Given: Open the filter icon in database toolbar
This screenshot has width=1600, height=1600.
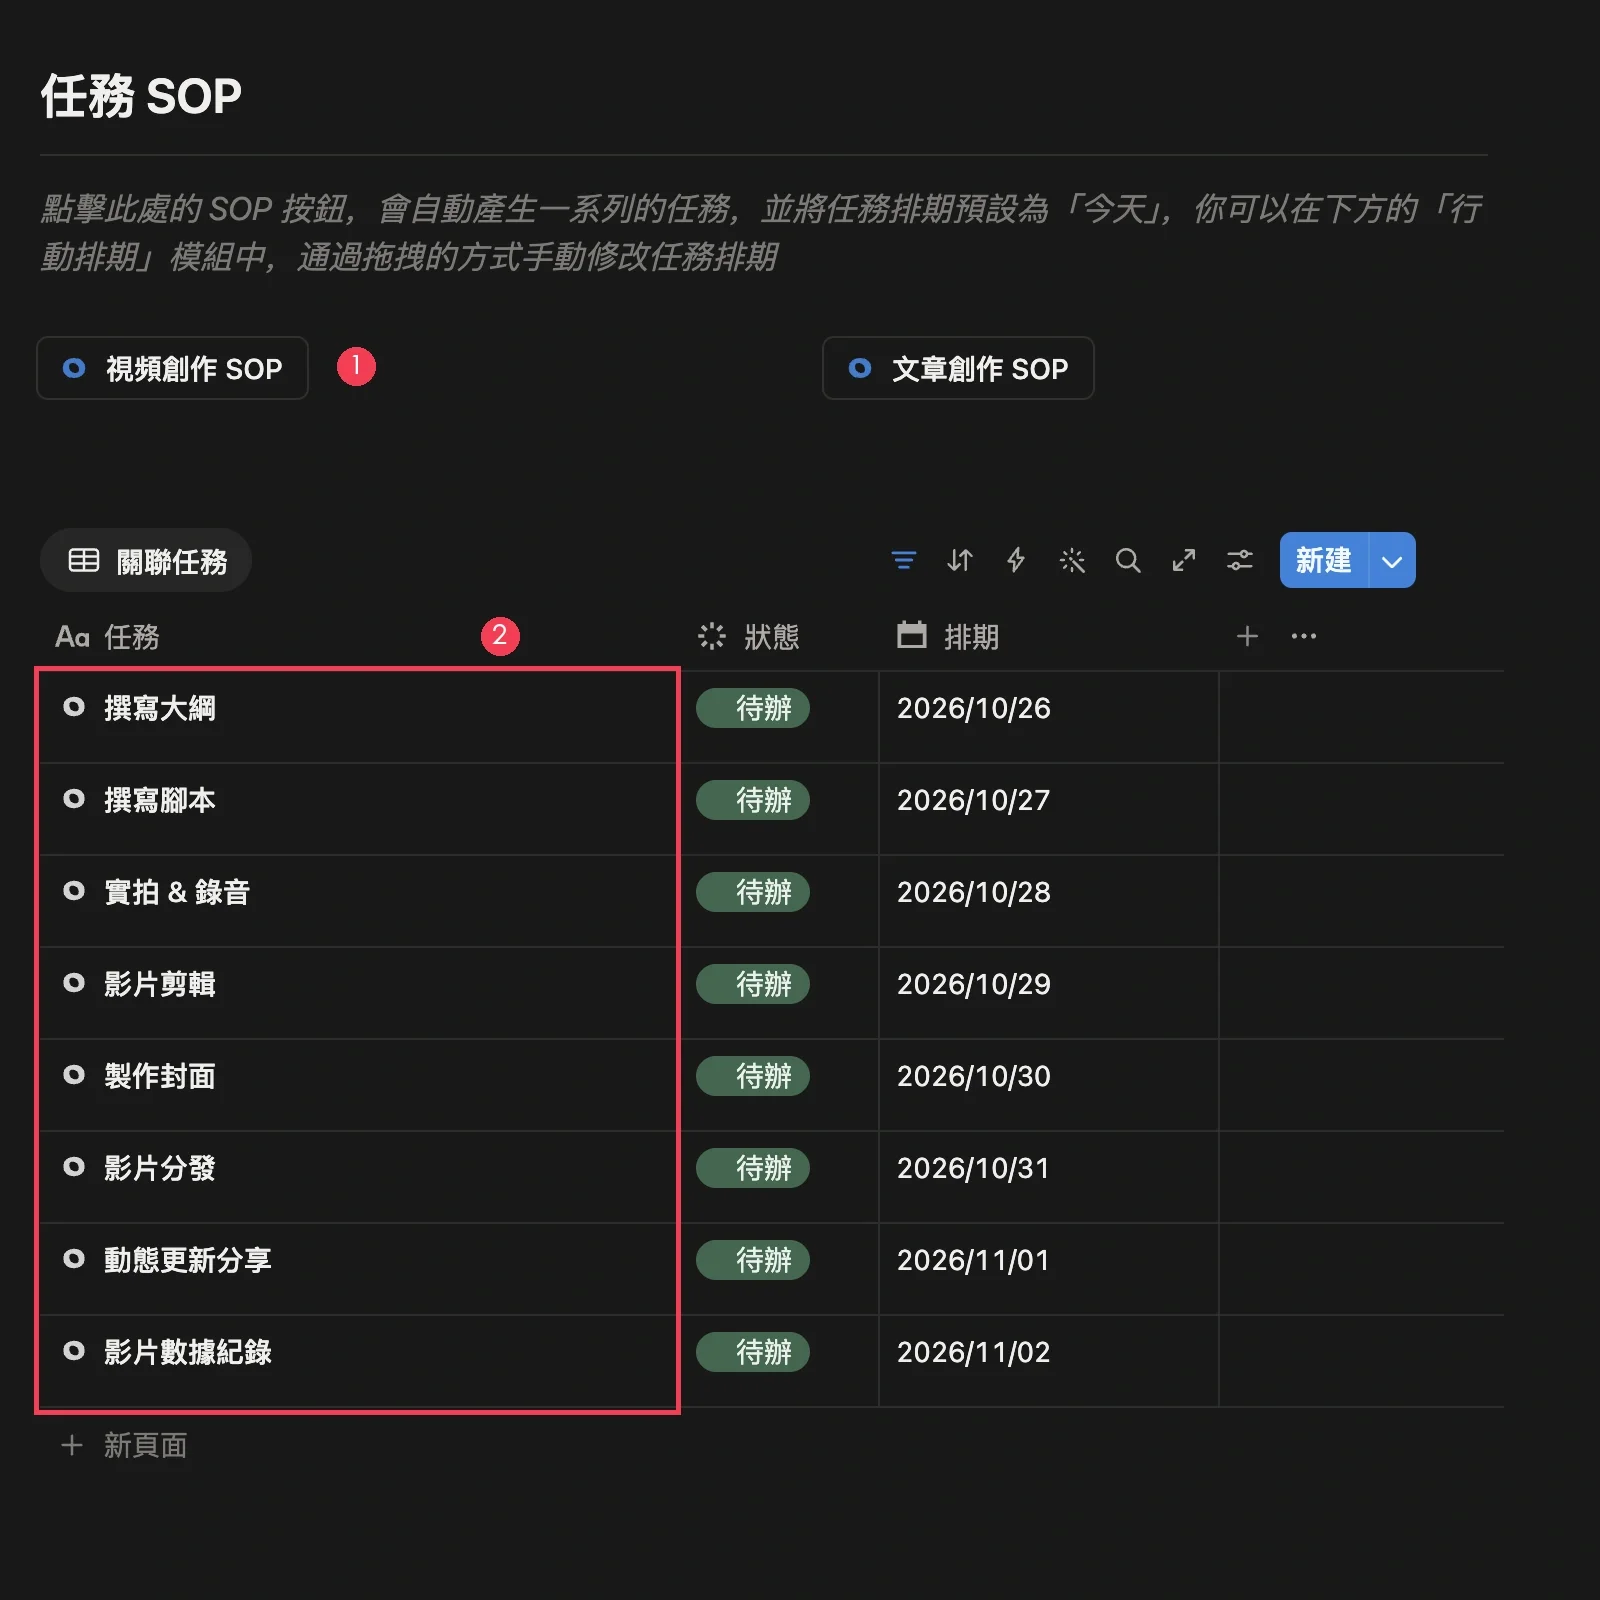Looking at the screenshot, I should pos(904,560).
